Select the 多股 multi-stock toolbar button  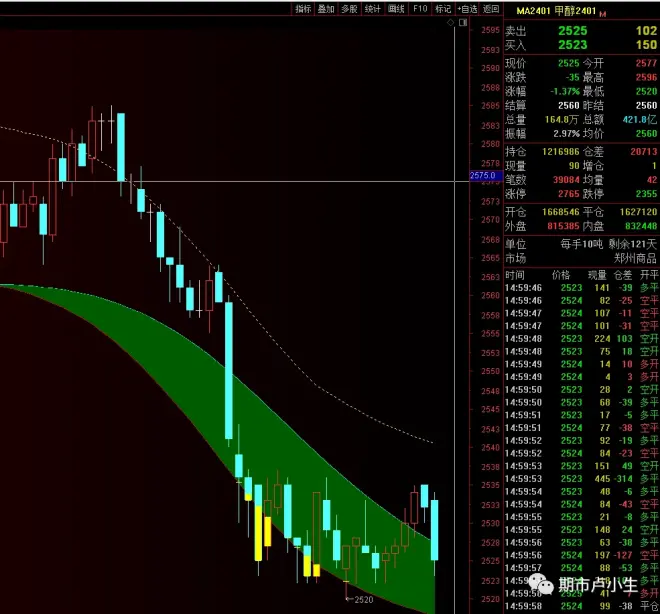[x=349, y=8]
